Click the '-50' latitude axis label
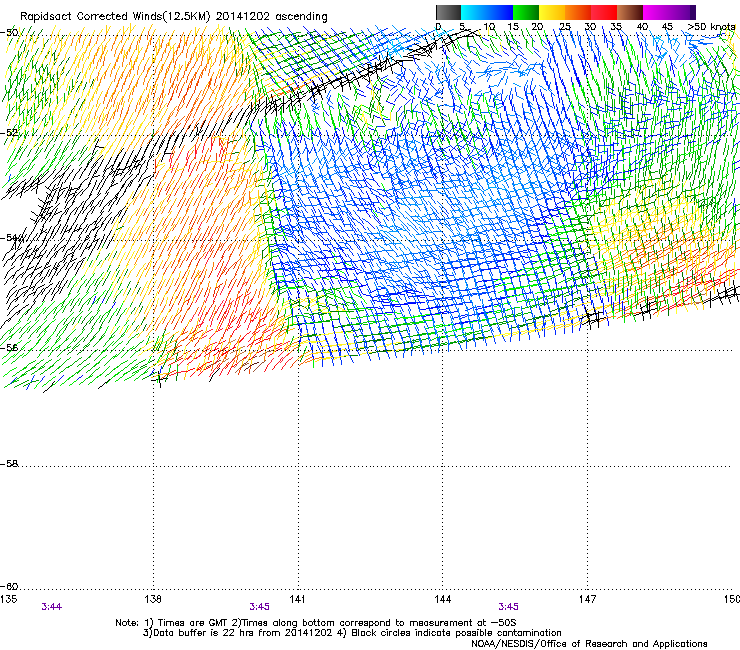 pos(9,33)
